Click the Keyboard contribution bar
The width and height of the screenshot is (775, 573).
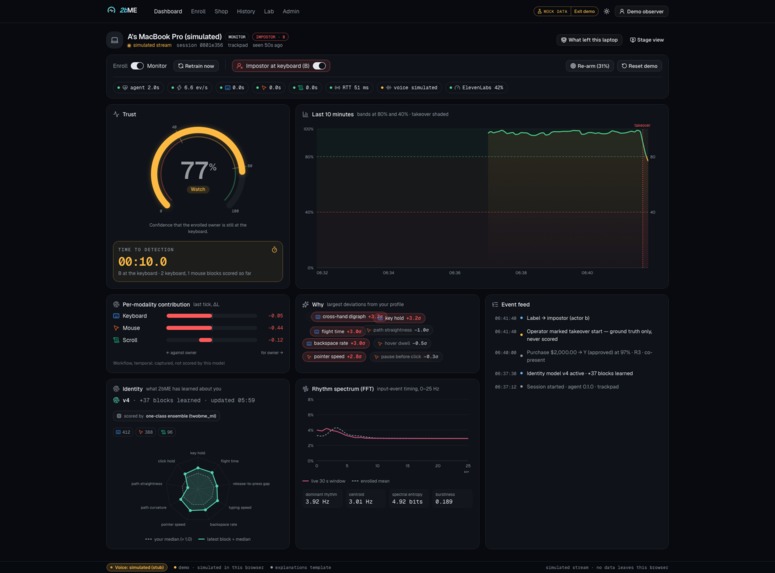tap(212, 316)
